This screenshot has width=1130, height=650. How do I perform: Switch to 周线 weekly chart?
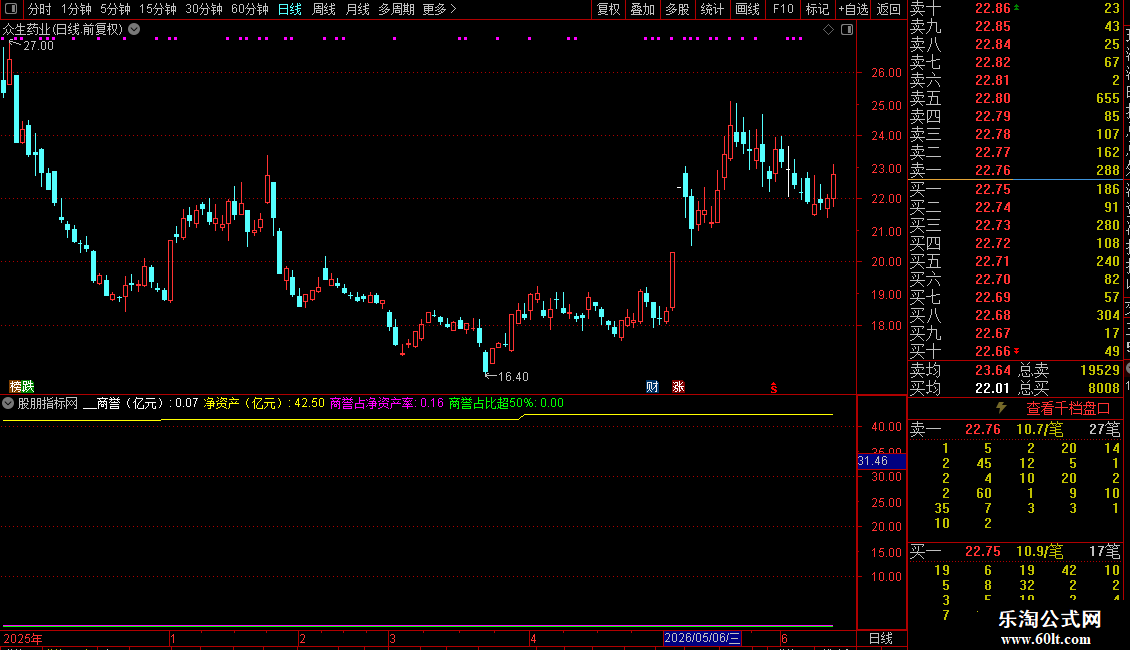(324, 9)
